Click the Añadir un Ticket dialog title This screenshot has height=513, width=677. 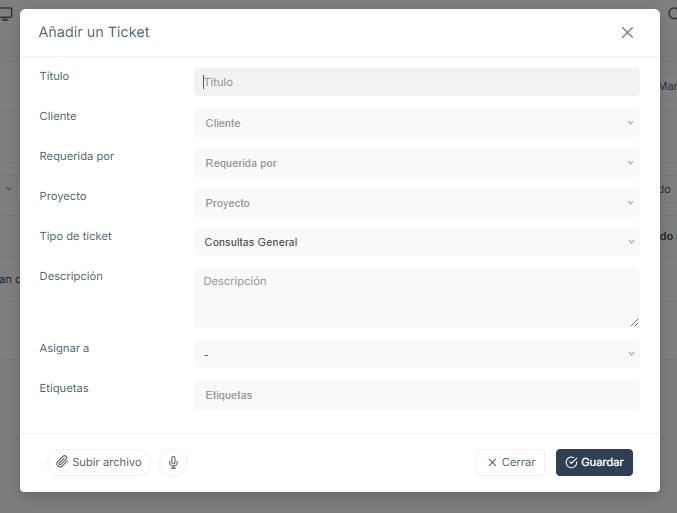pyautogui.click(x=94, y=32)
